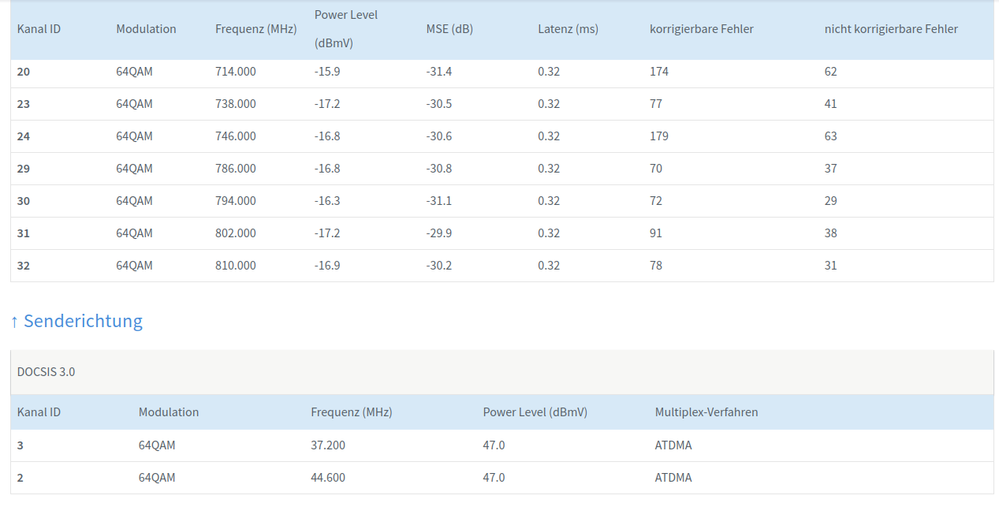Viewport: 999px width, 510px height.
Task: Click frequency value 794.000
Action: 235,201
